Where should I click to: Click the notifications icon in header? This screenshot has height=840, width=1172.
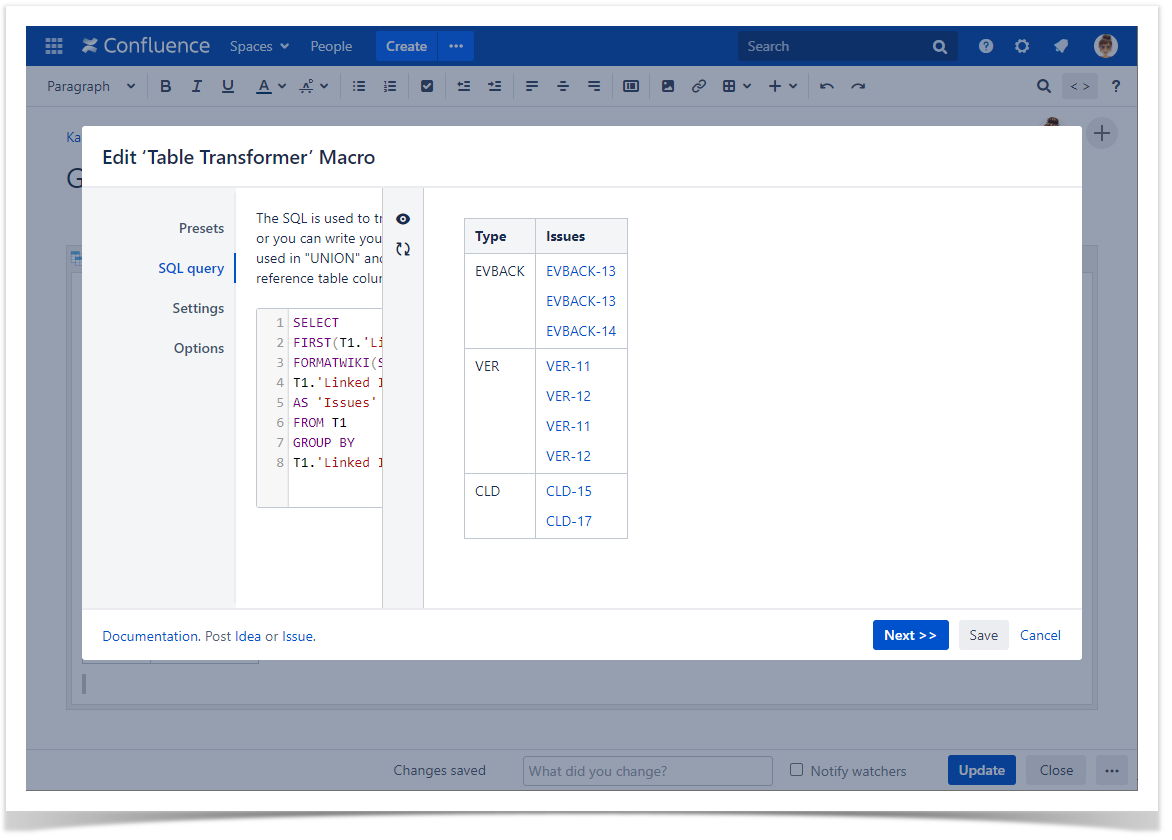(1061, 46)
